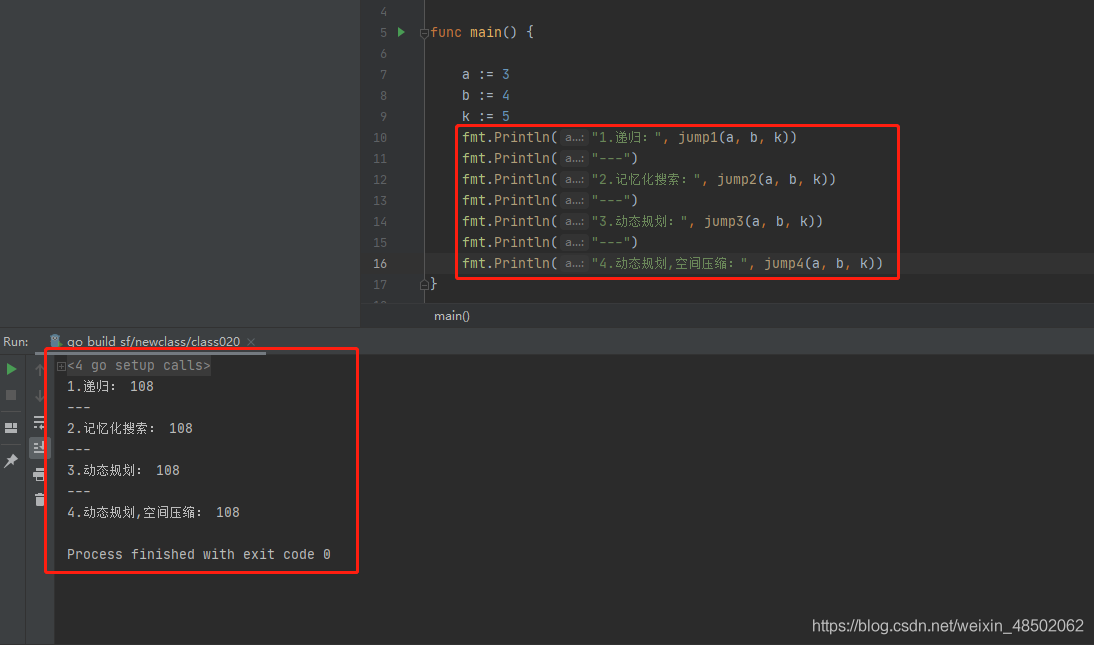Click console output line 3.动态规划: 108

pyautogui.click(x=123, y=470)
